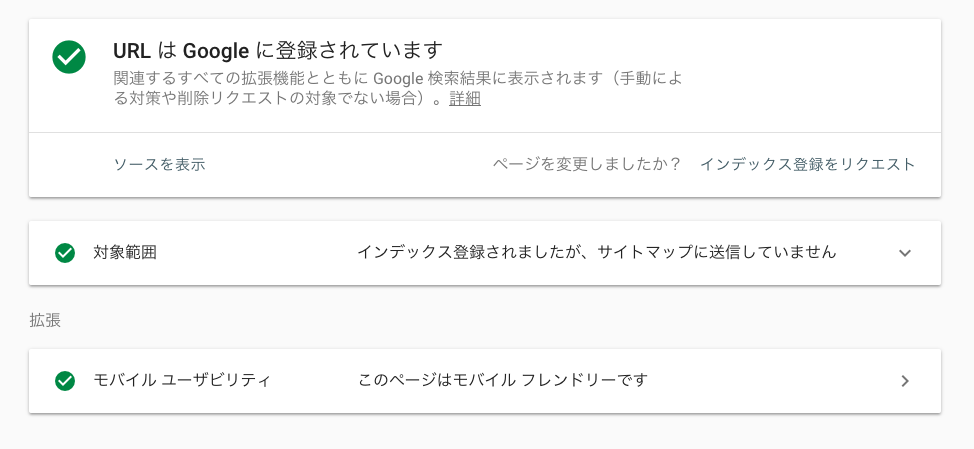The image size is (974, 449).
Task: Request indexing via インデックス登録をリクエスト
Action: 808,165
